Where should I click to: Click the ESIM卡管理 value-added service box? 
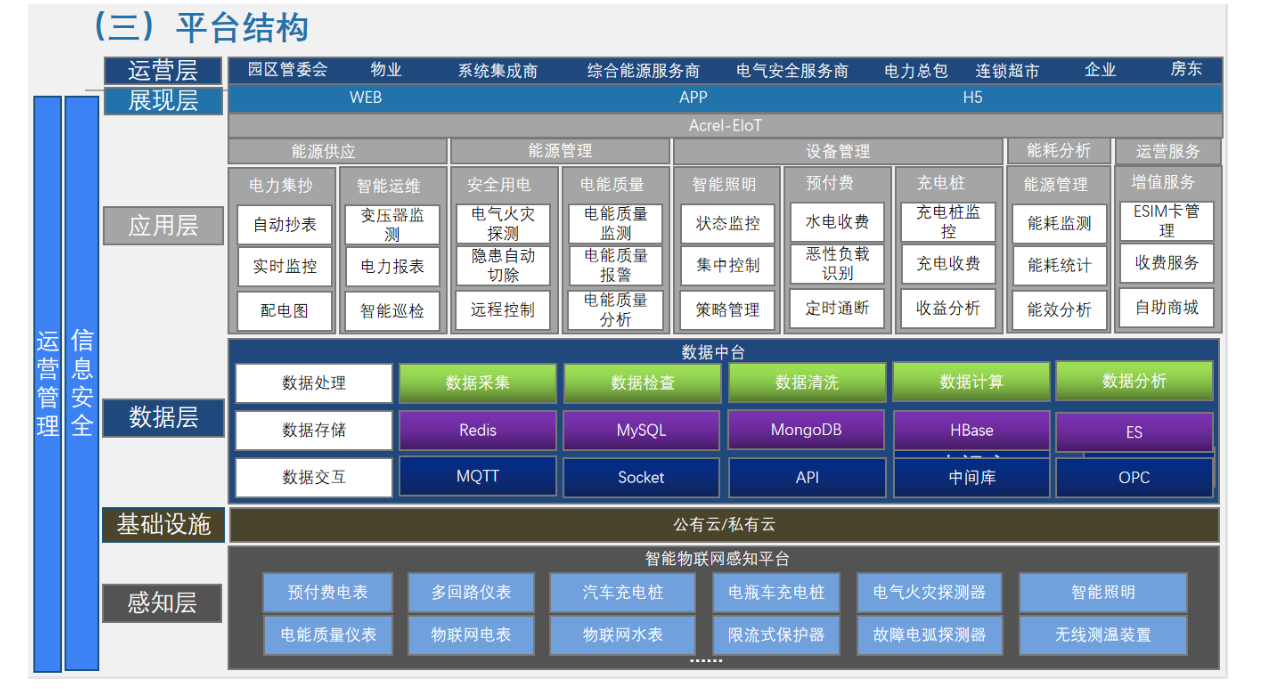[1166, 221]
